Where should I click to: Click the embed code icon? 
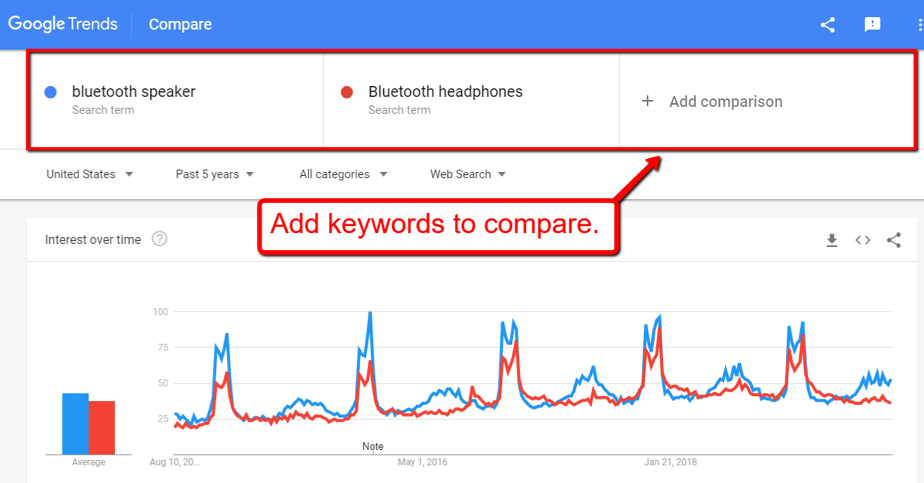click(862, 240)
